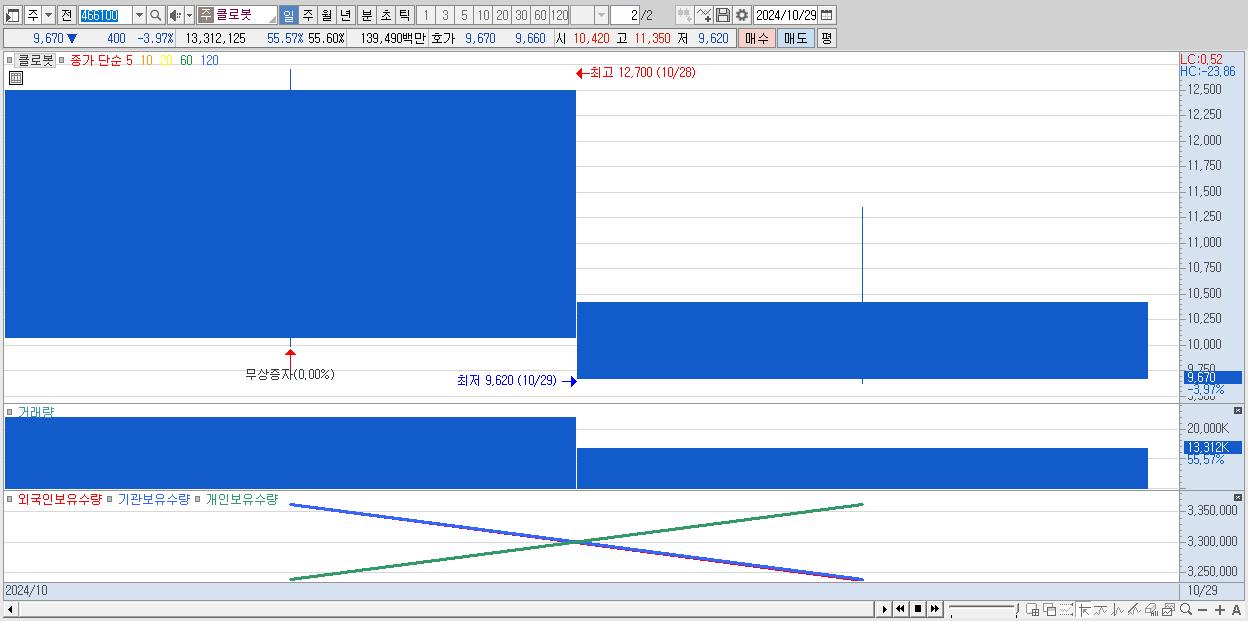Image resolution: width=1248 pixels, height=621 pixels.
Task: Click the speaker sound icon
Action: pyautogui.click(x=175, y=15)
